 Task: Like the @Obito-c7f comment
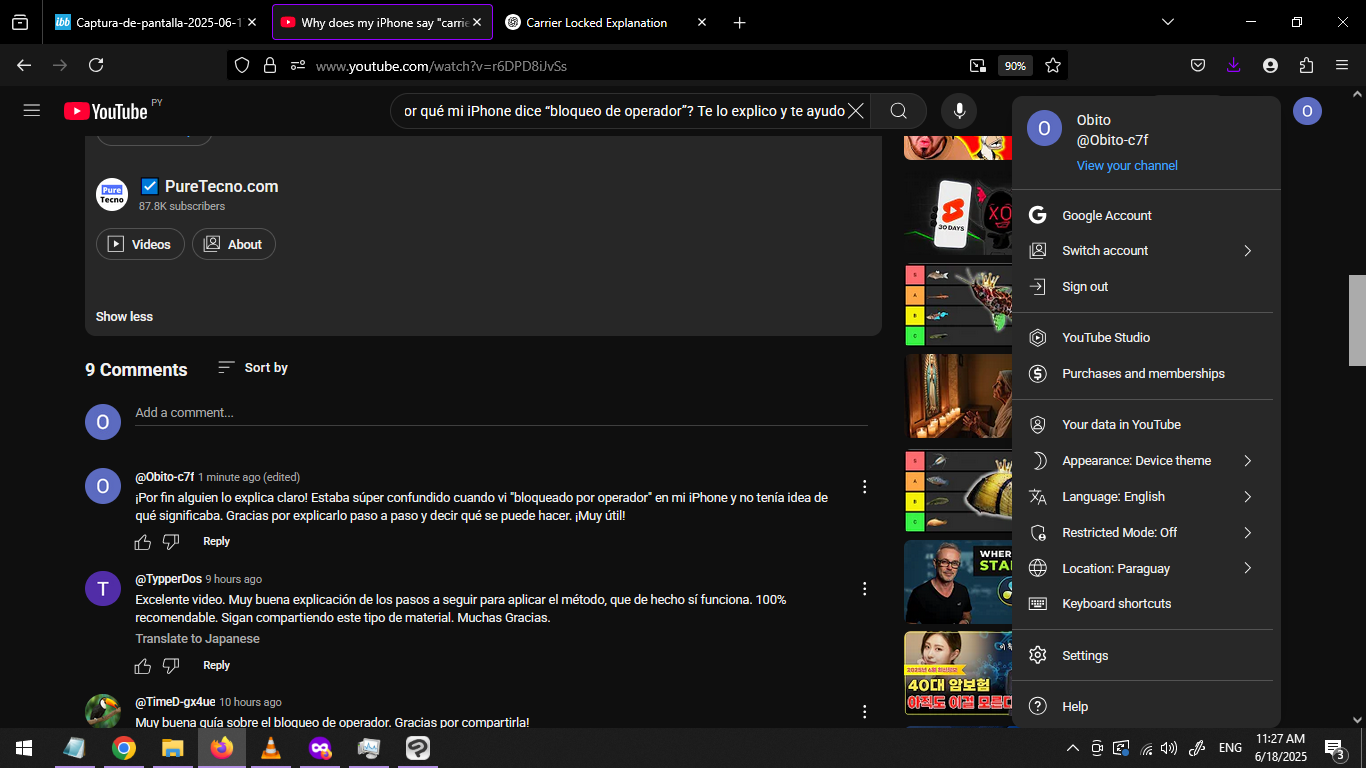[x=143, y=542]
